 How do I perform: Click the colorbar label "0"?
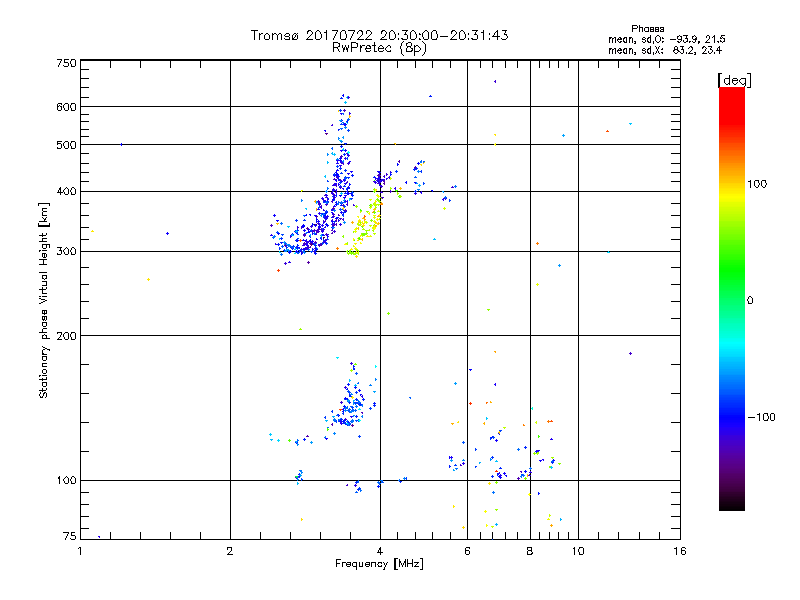click(x=750, y=300)
